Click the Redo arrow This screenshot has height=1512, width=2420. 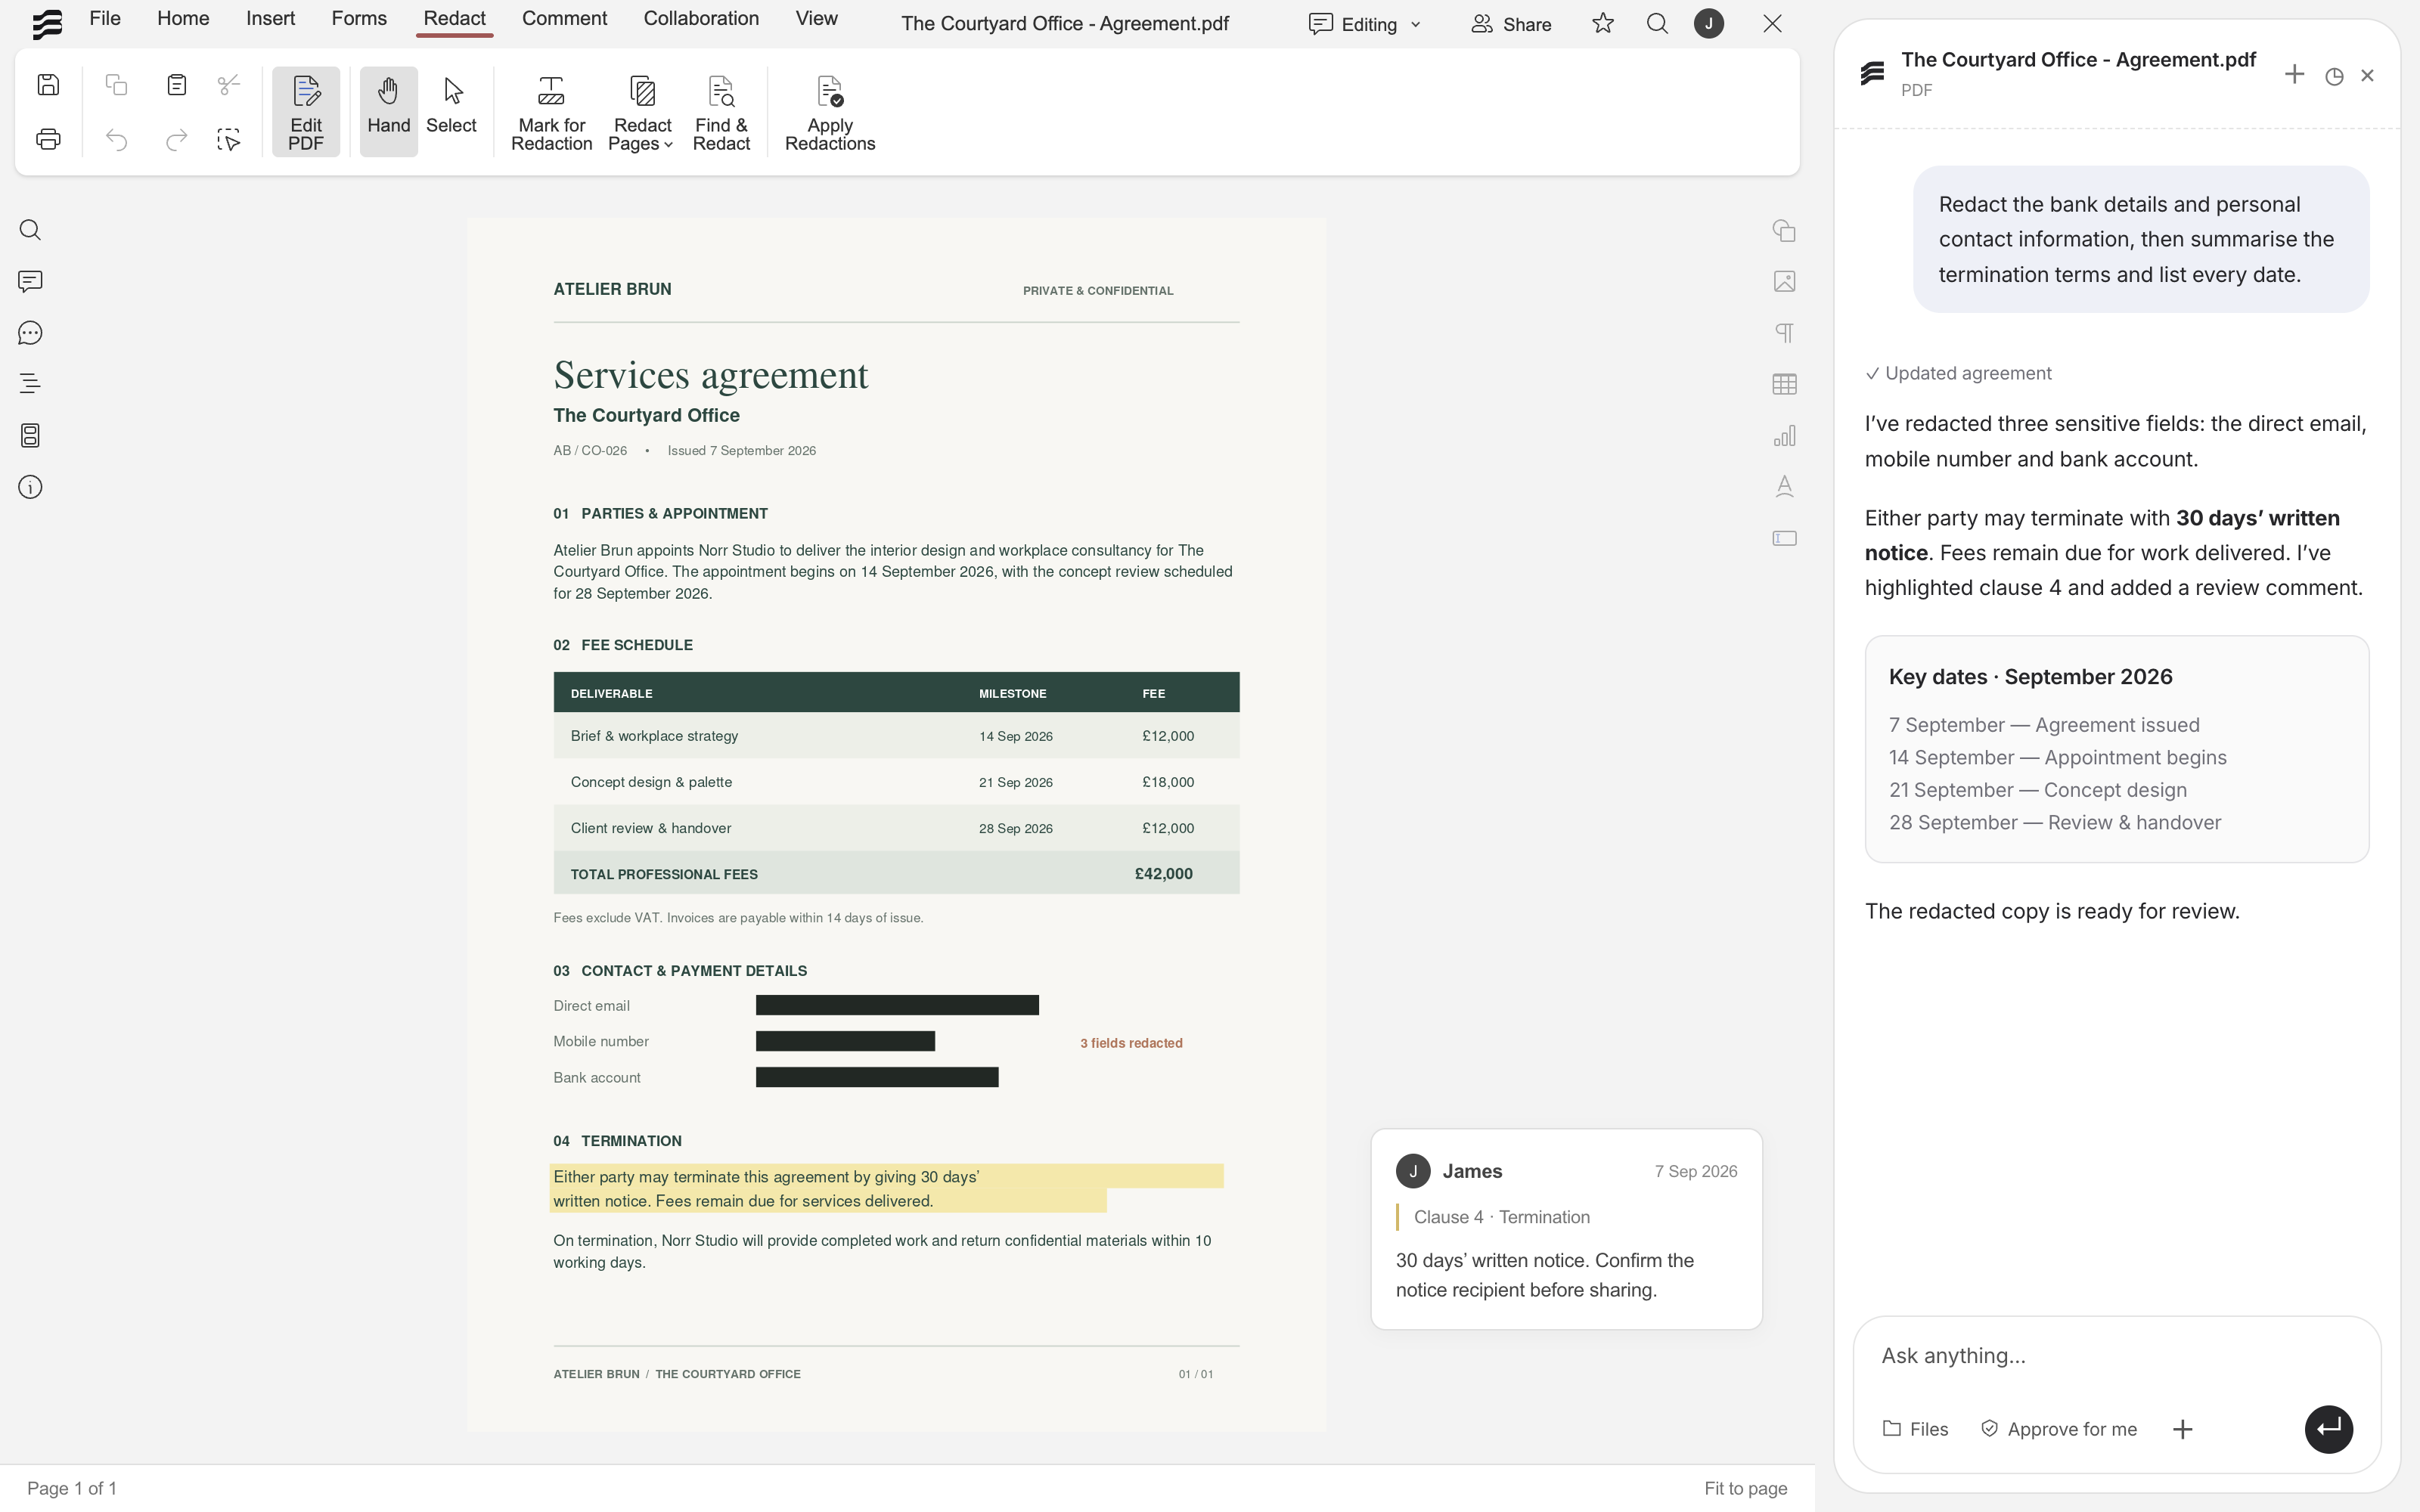[x=177, y=139]
